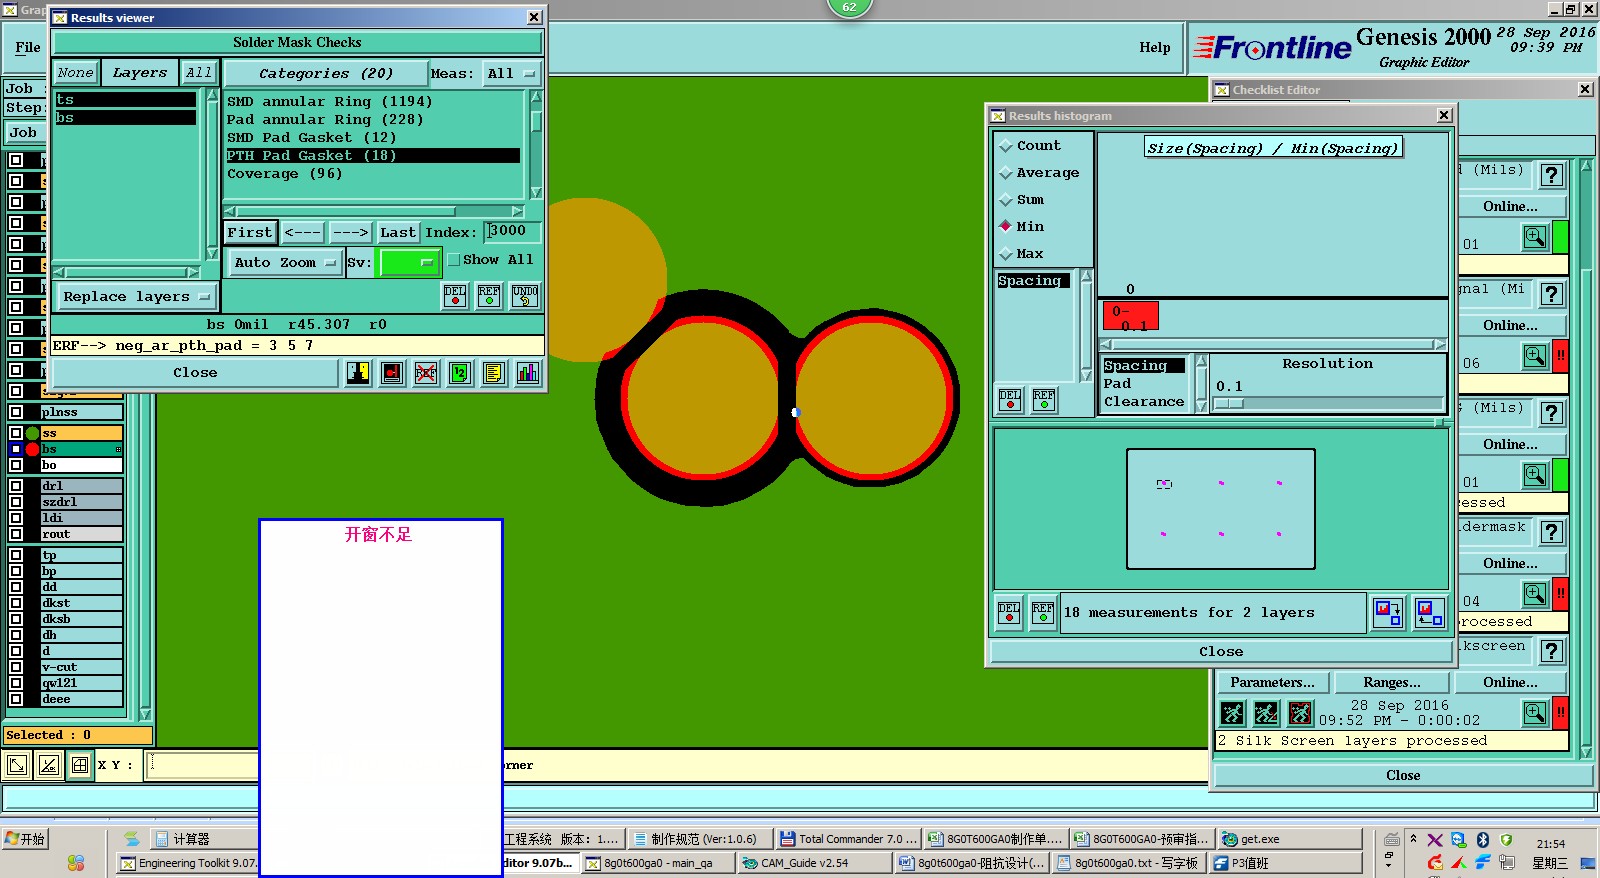The height and width of the screenshot is (878, 1600).
Task: Open Total Commander from the taskbar
Action: coord(848,839)
